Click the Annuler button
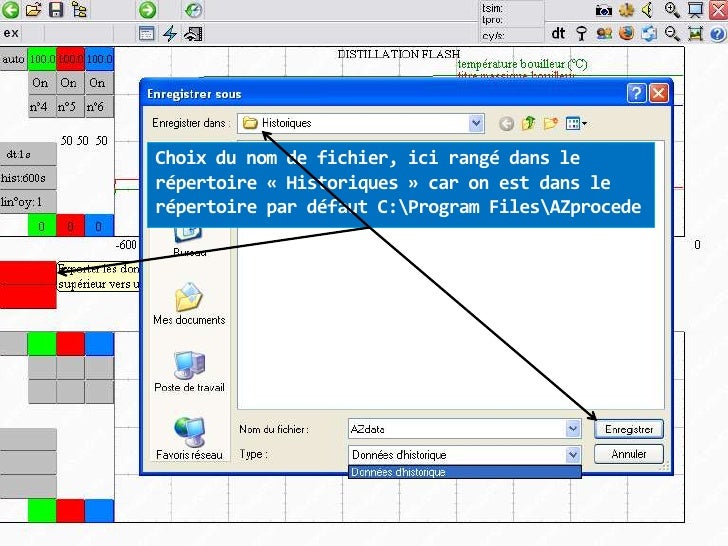 point(629,454)
